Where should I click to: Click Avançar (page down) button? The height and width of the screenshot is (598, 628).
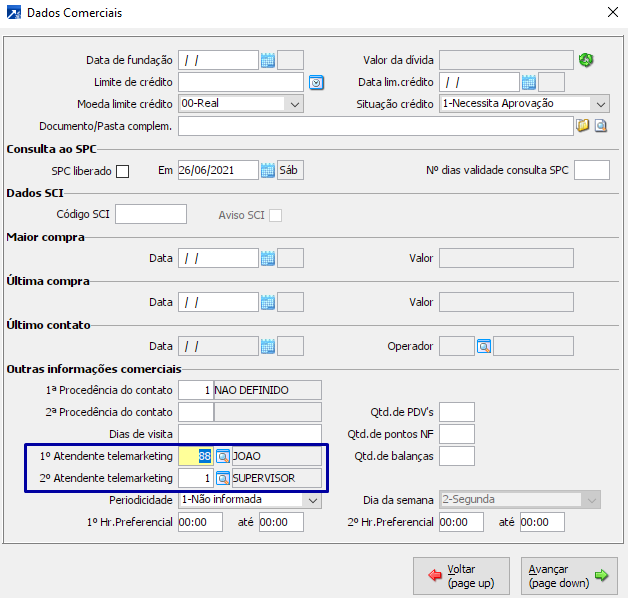[x=569, y=576]
